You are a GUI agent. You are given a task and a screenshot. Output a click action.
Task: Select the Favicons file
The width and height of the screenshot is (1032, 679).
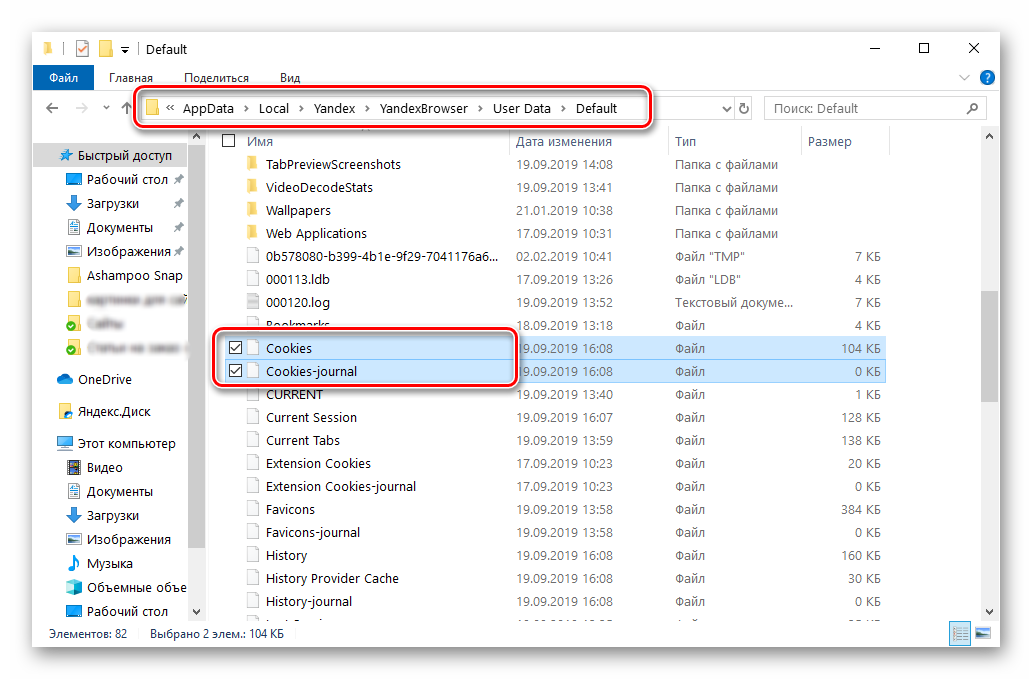[290, 510]
